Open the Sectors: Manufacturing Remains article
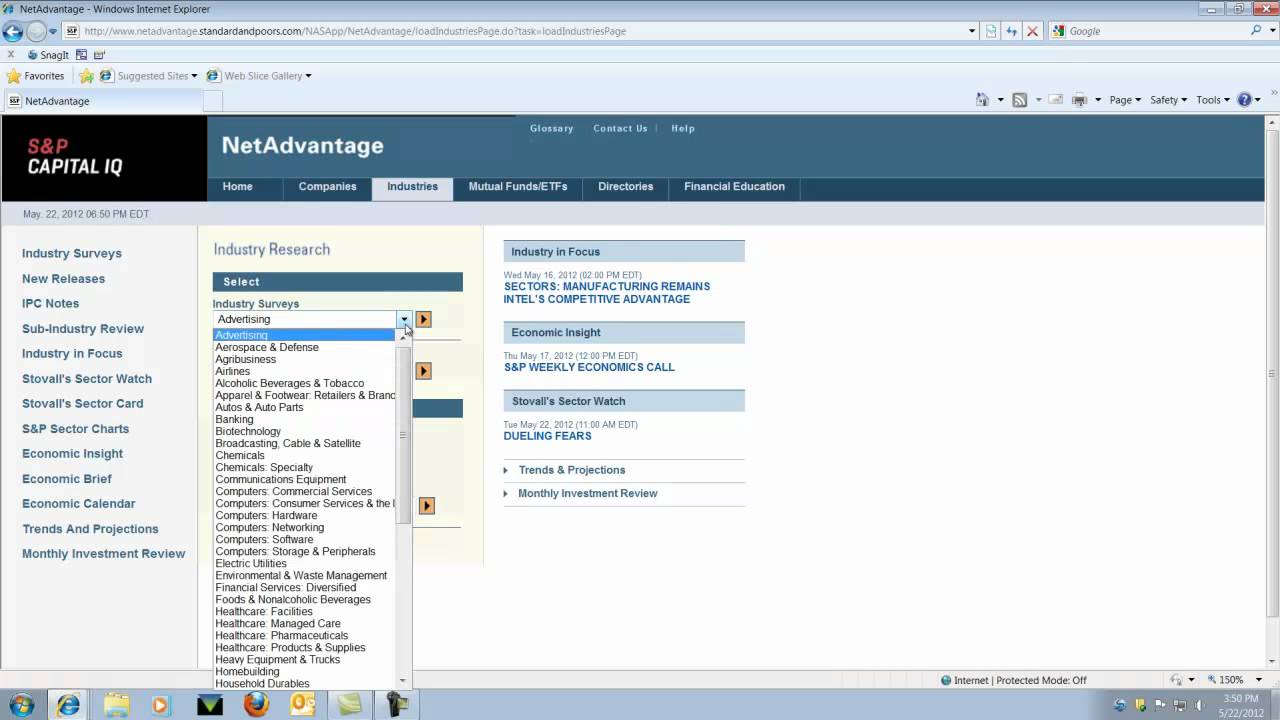 pos(607,293)
